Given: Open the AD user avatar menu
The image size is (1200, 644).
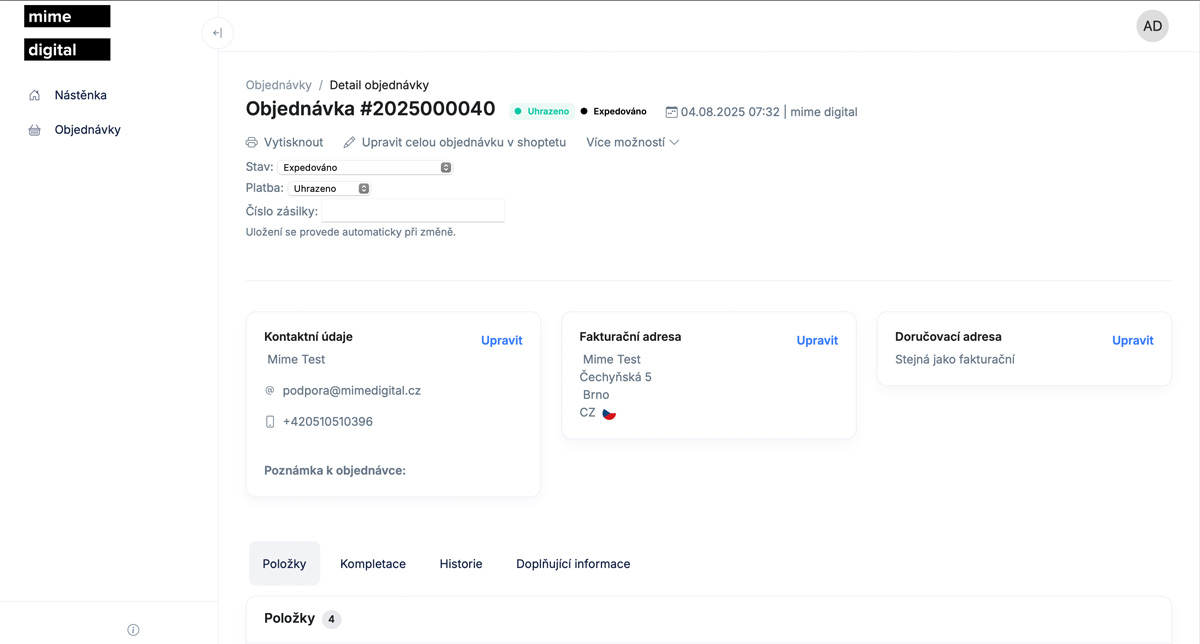Looking at the screenshot, I should point(1152,26).
